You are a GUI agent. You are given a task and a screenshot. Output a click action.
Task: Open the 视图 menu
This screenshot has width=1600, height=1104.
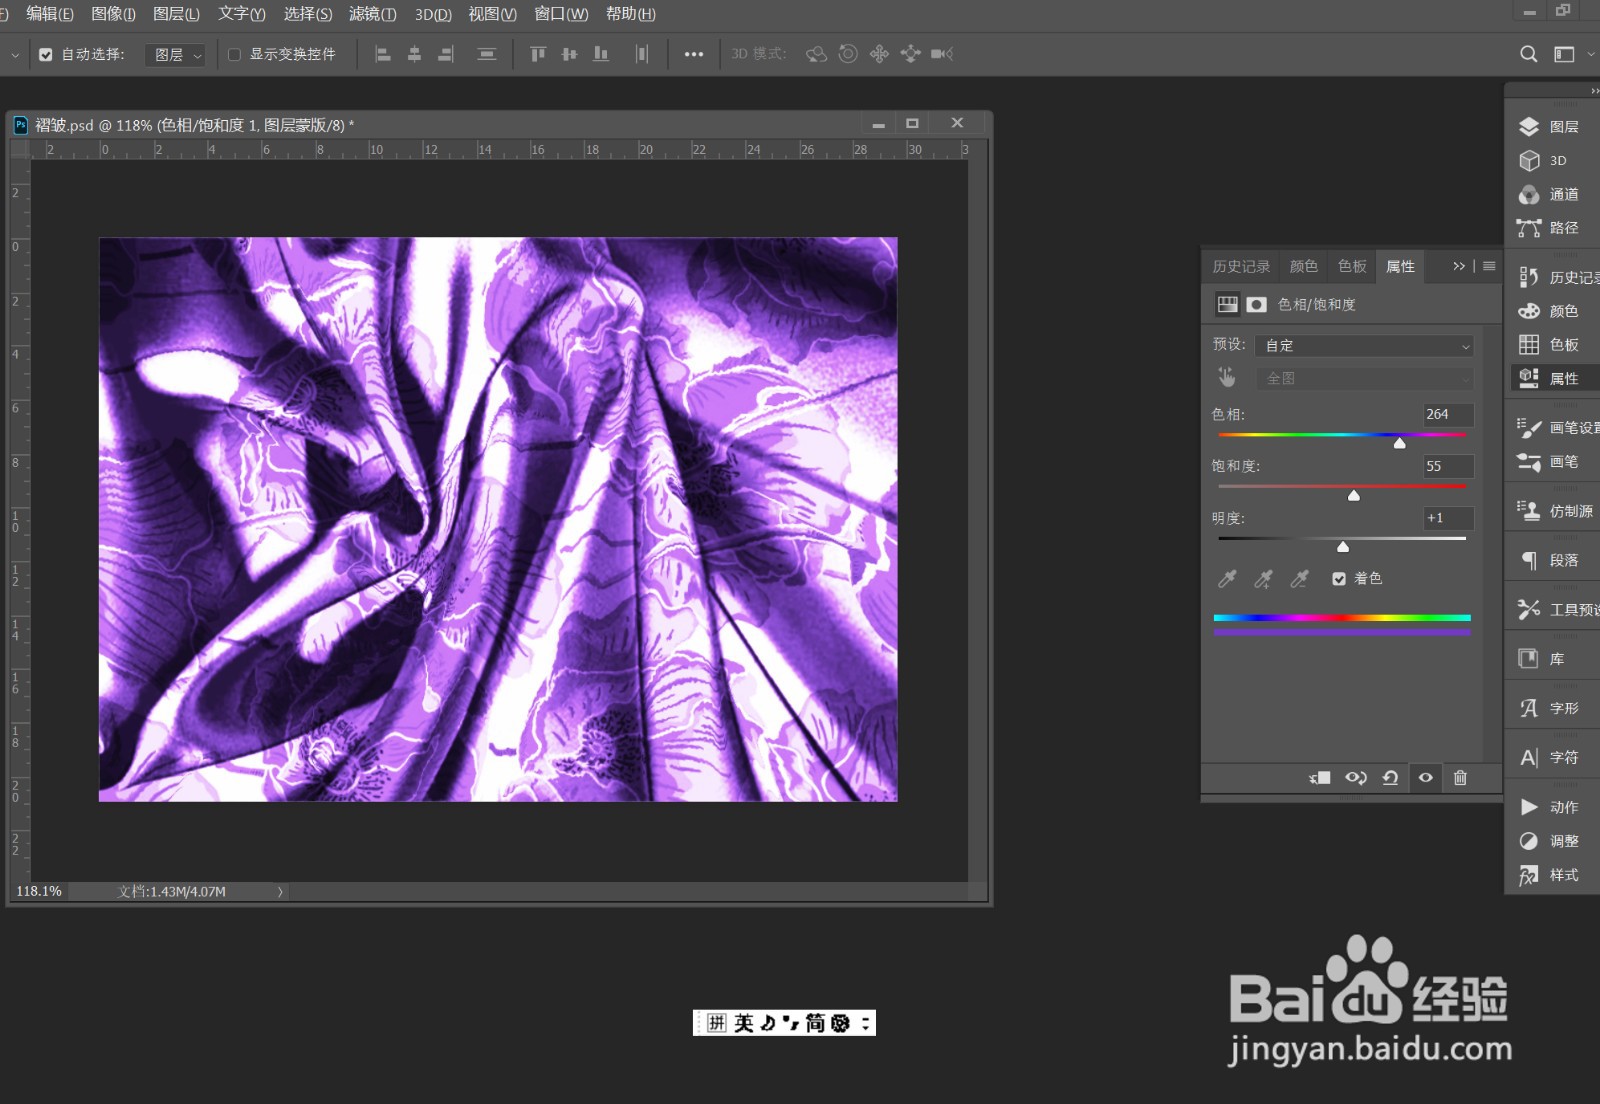pos(492,14)
